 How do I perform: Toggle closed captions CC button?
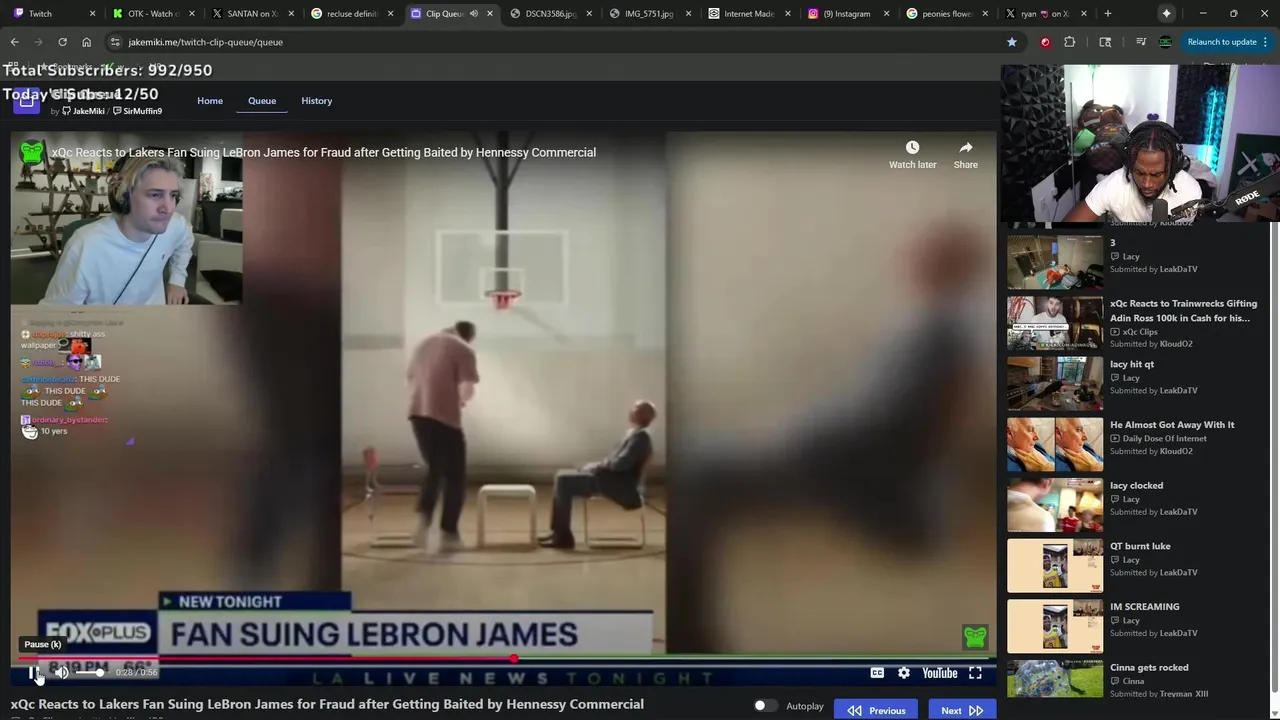(x=877, y=673)
